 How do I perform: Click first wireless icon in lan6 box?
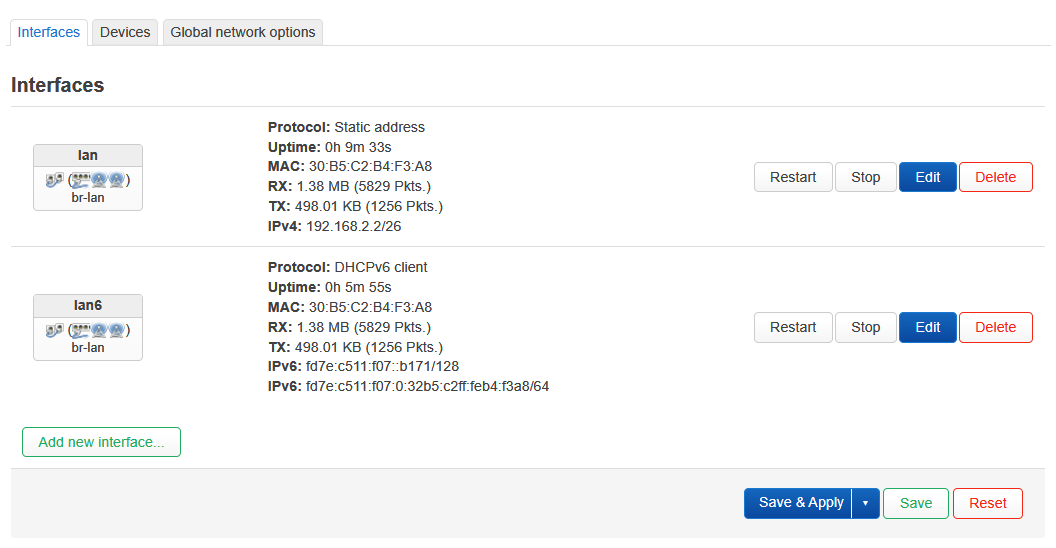click(99, 330)
